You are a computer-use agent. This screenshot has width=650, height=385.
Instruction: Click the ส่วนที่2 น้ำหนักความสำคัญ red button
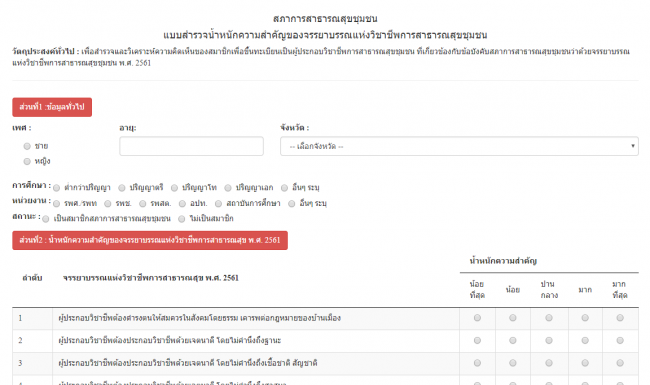pos(150,240)
